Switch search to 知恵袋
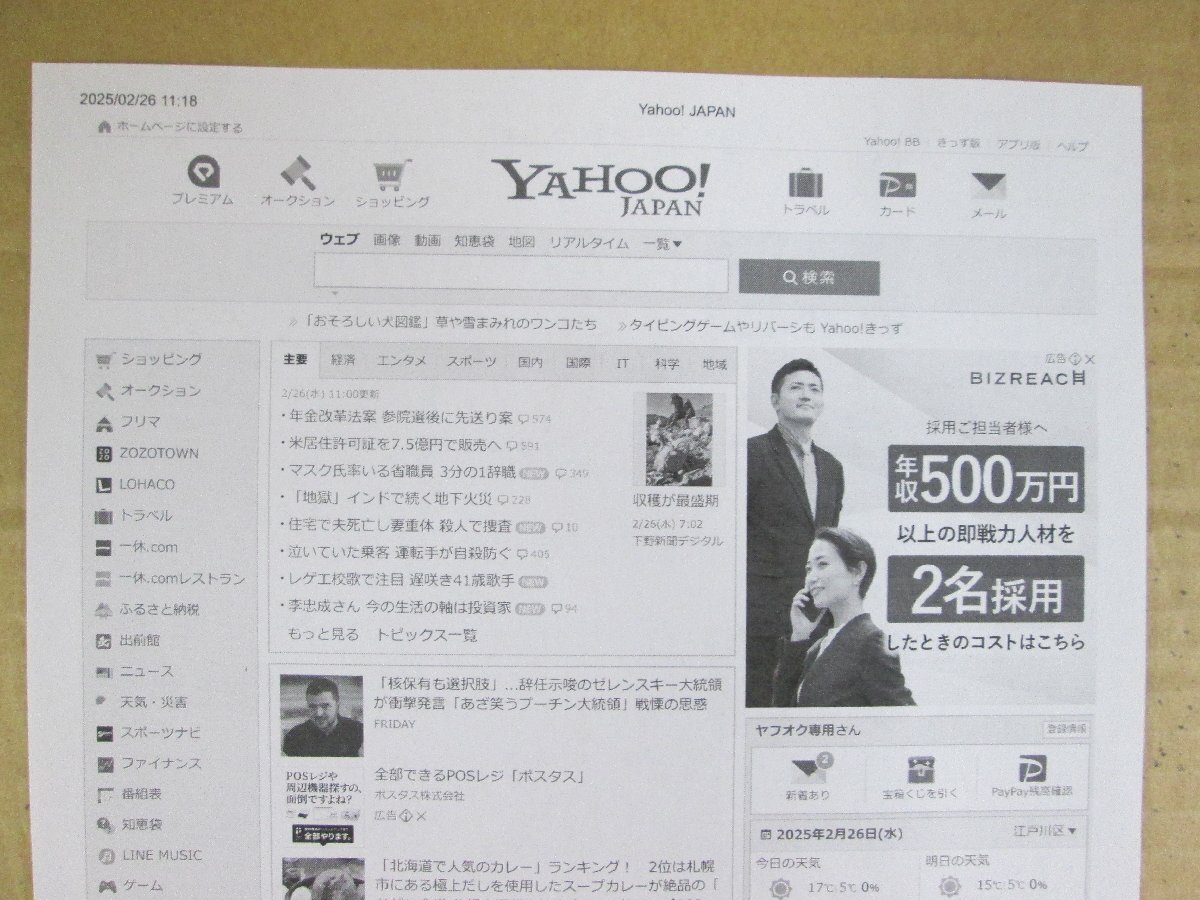 point(474,241)
